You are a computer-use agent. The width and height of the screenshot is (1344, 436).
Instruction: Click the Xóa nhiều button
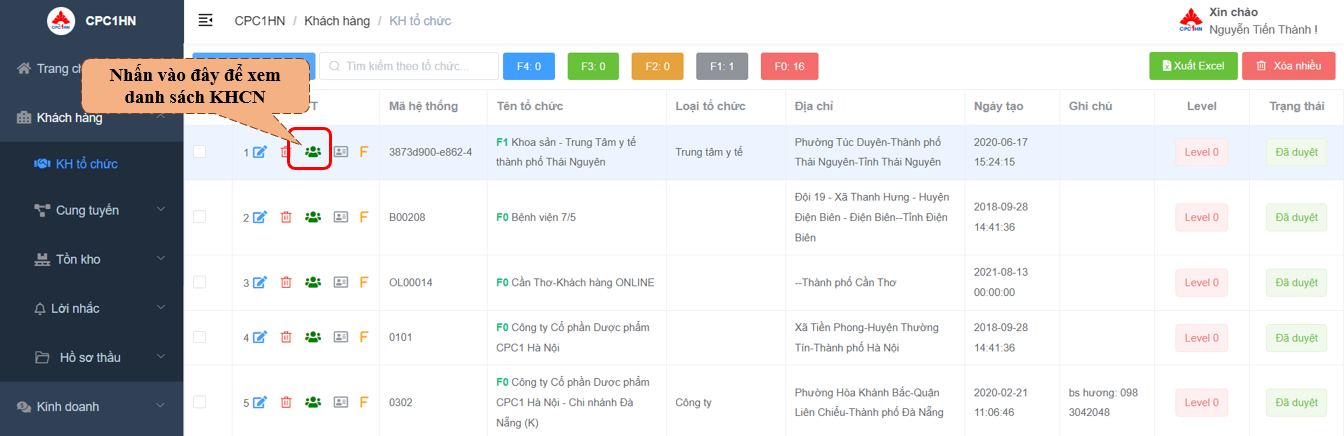(x=1288, y=66)
